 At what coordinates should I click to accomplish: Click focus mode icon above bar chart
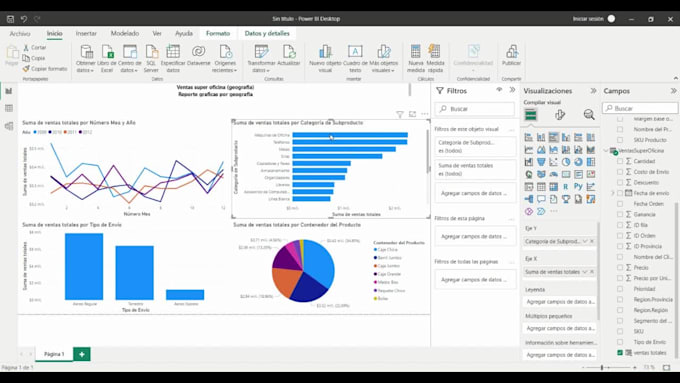[412, 114]
